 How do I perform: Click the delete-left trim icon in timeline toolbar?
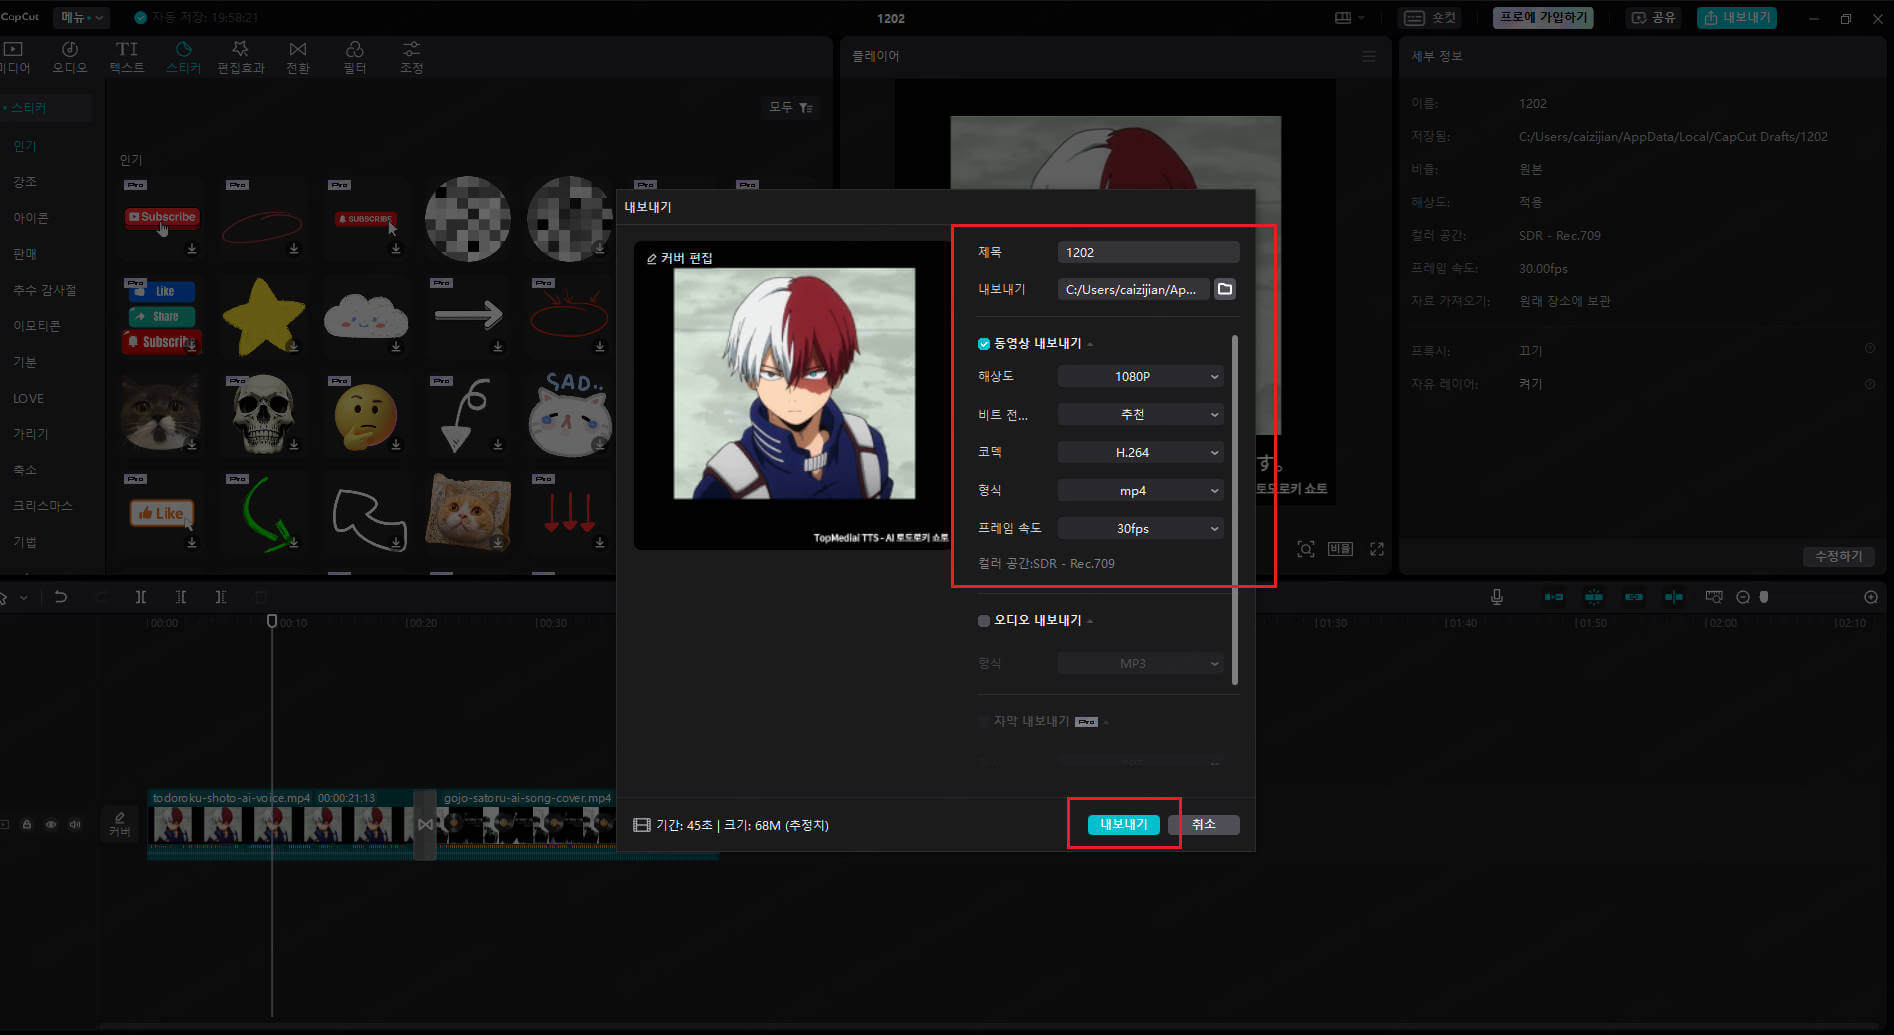[x=181, y=597]
